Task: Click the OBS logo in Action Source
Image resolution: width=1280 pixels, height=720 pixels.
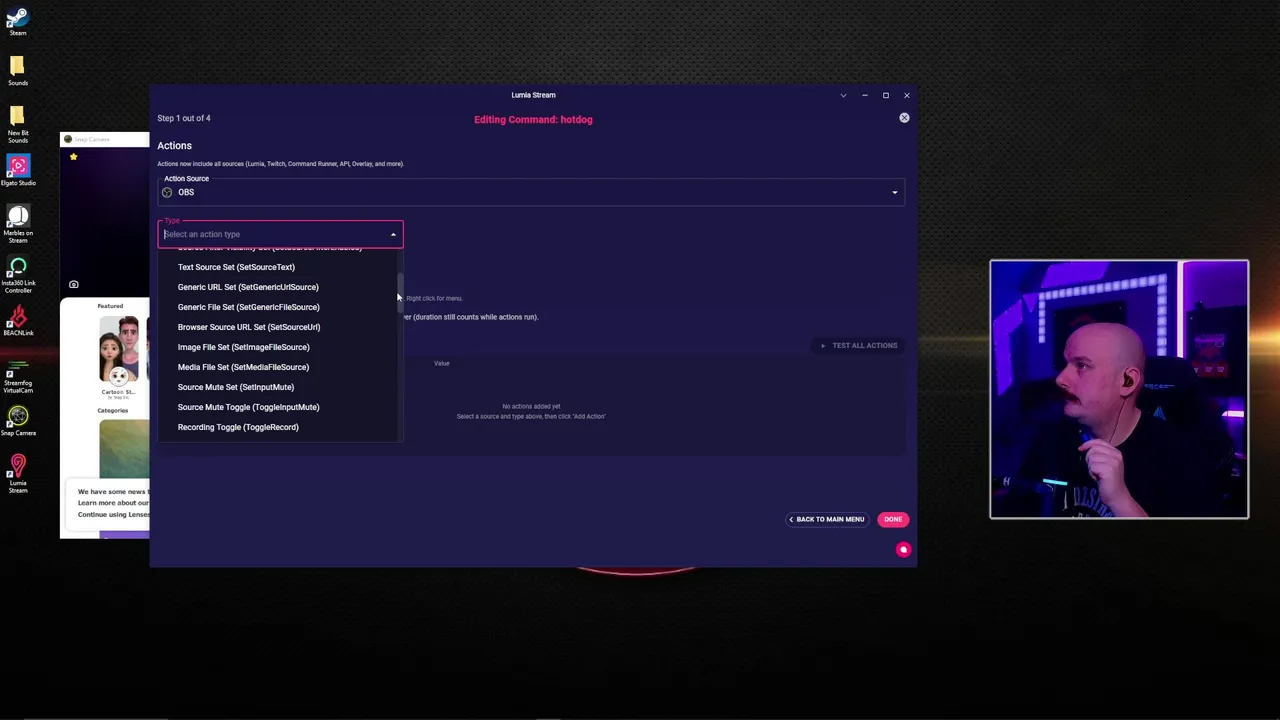Action: tap(167, 192)
